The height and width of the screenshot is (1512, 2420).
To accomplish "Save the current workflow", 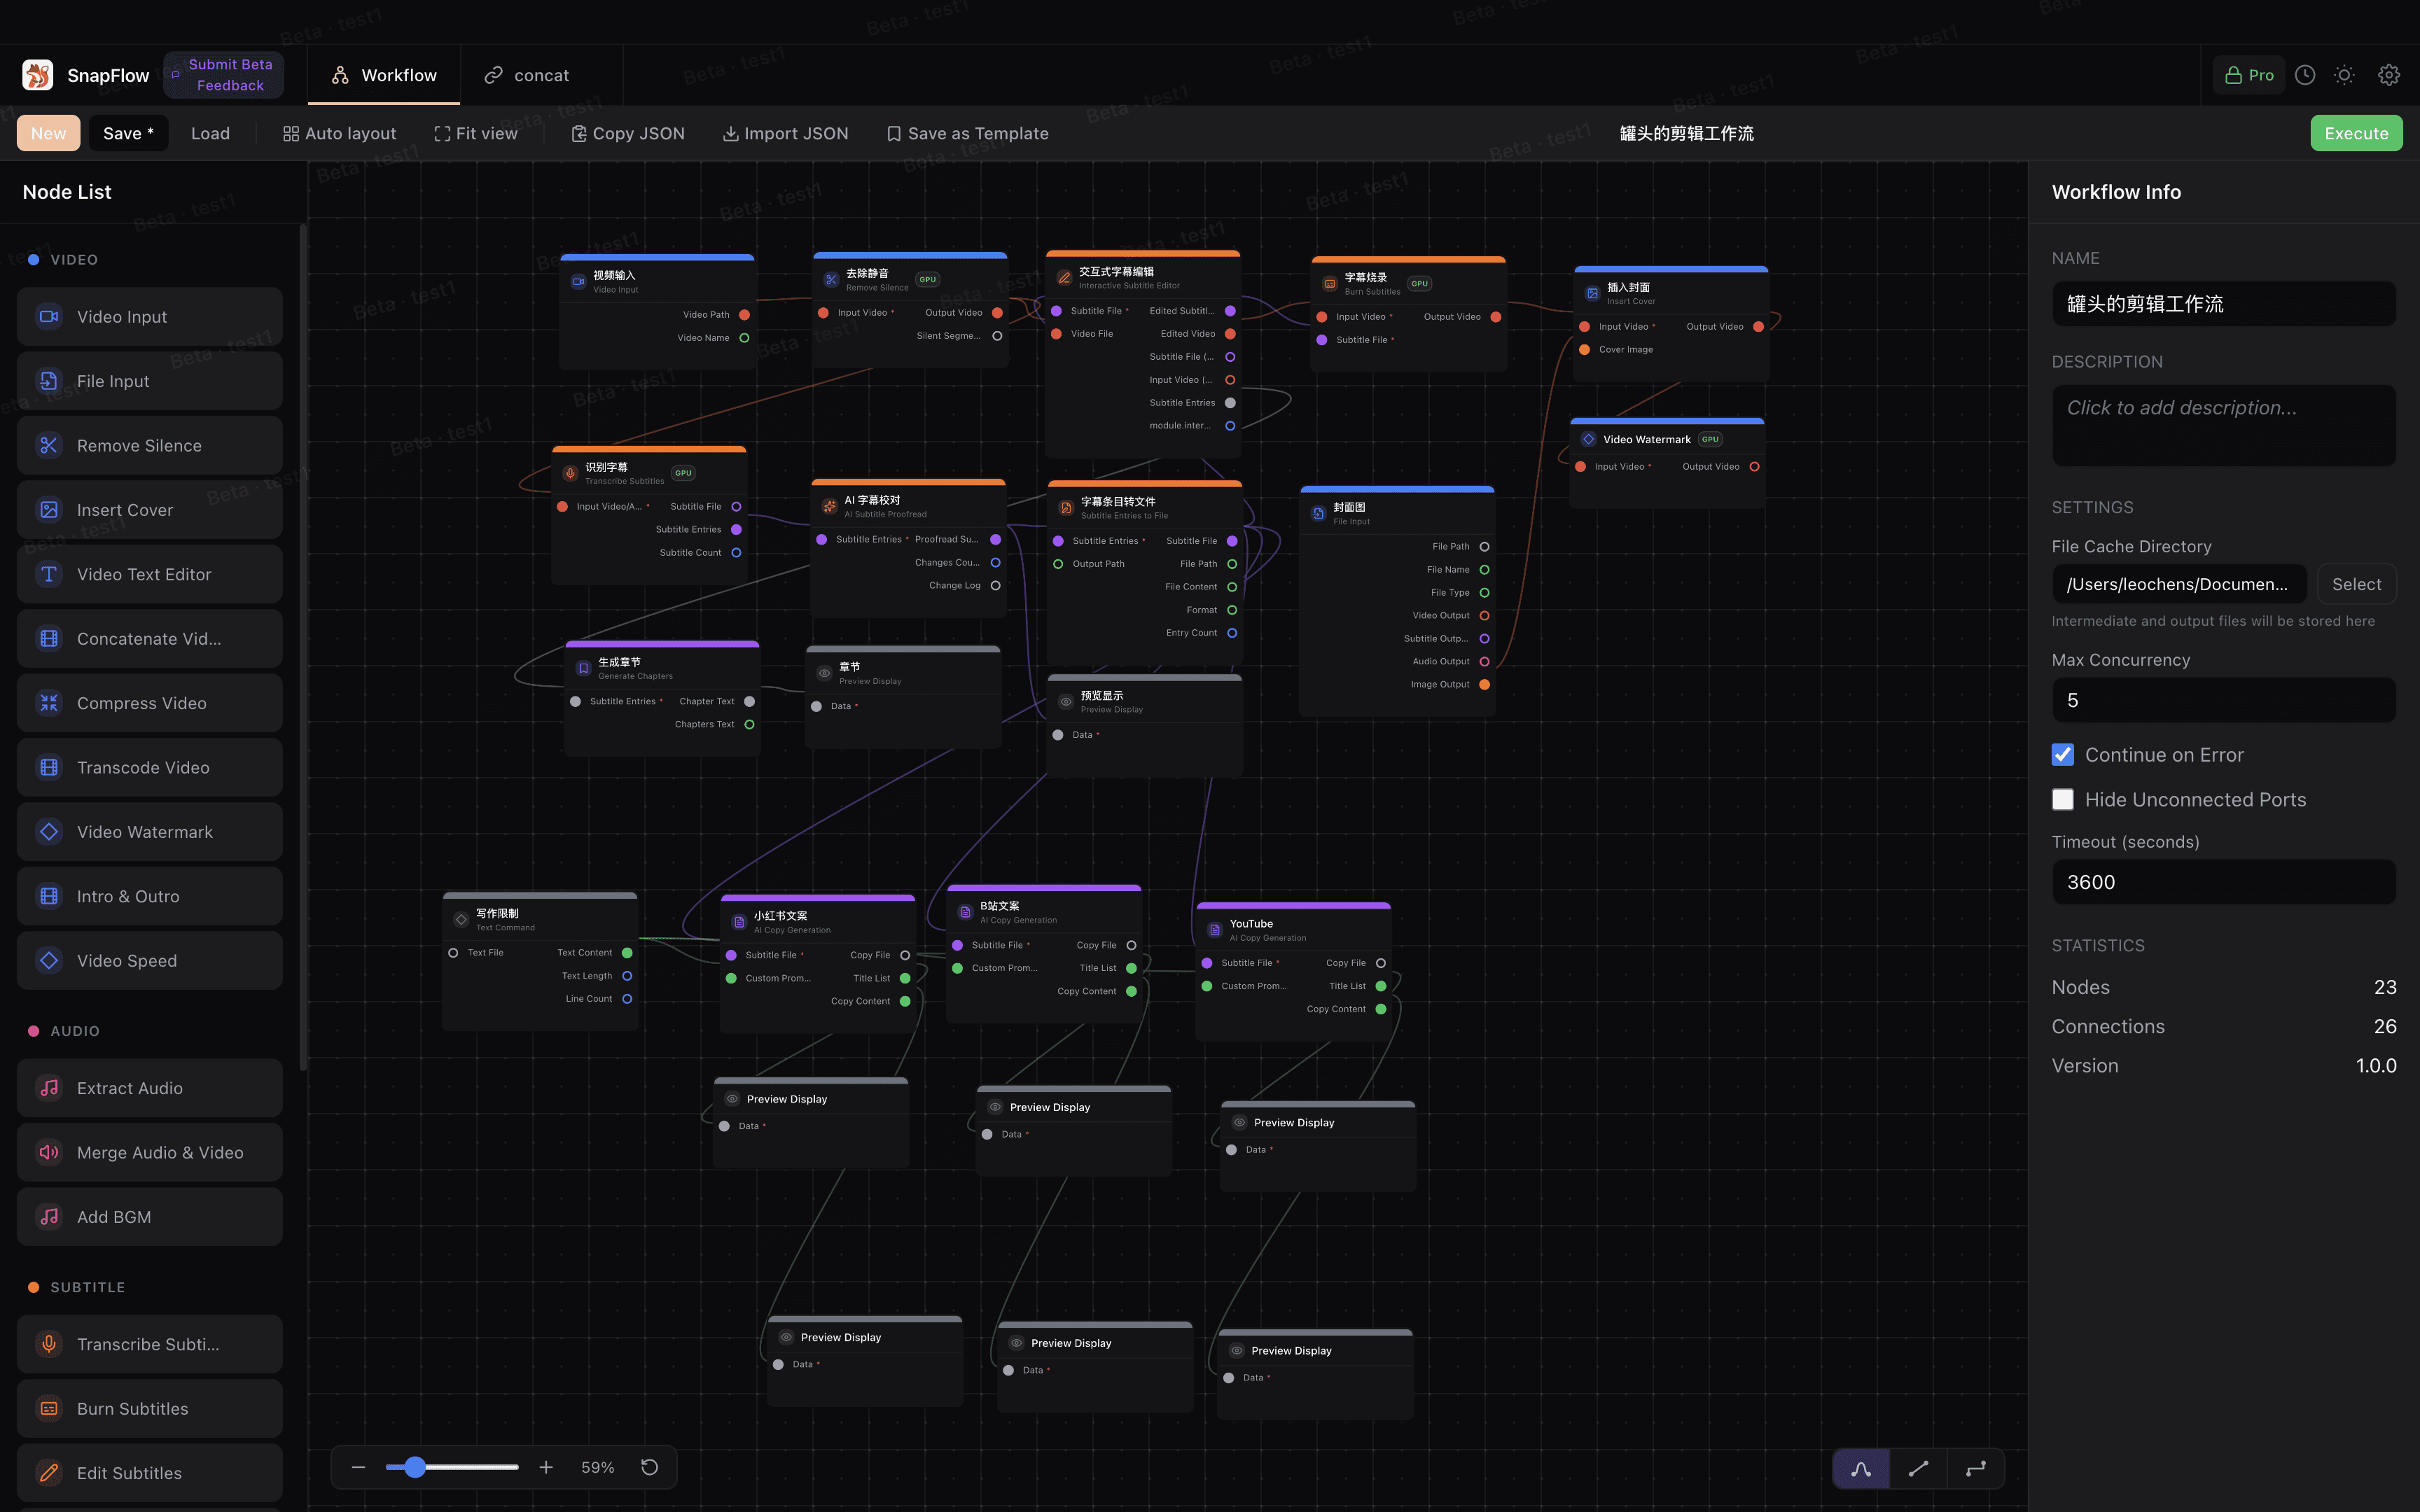I will 128,133.
